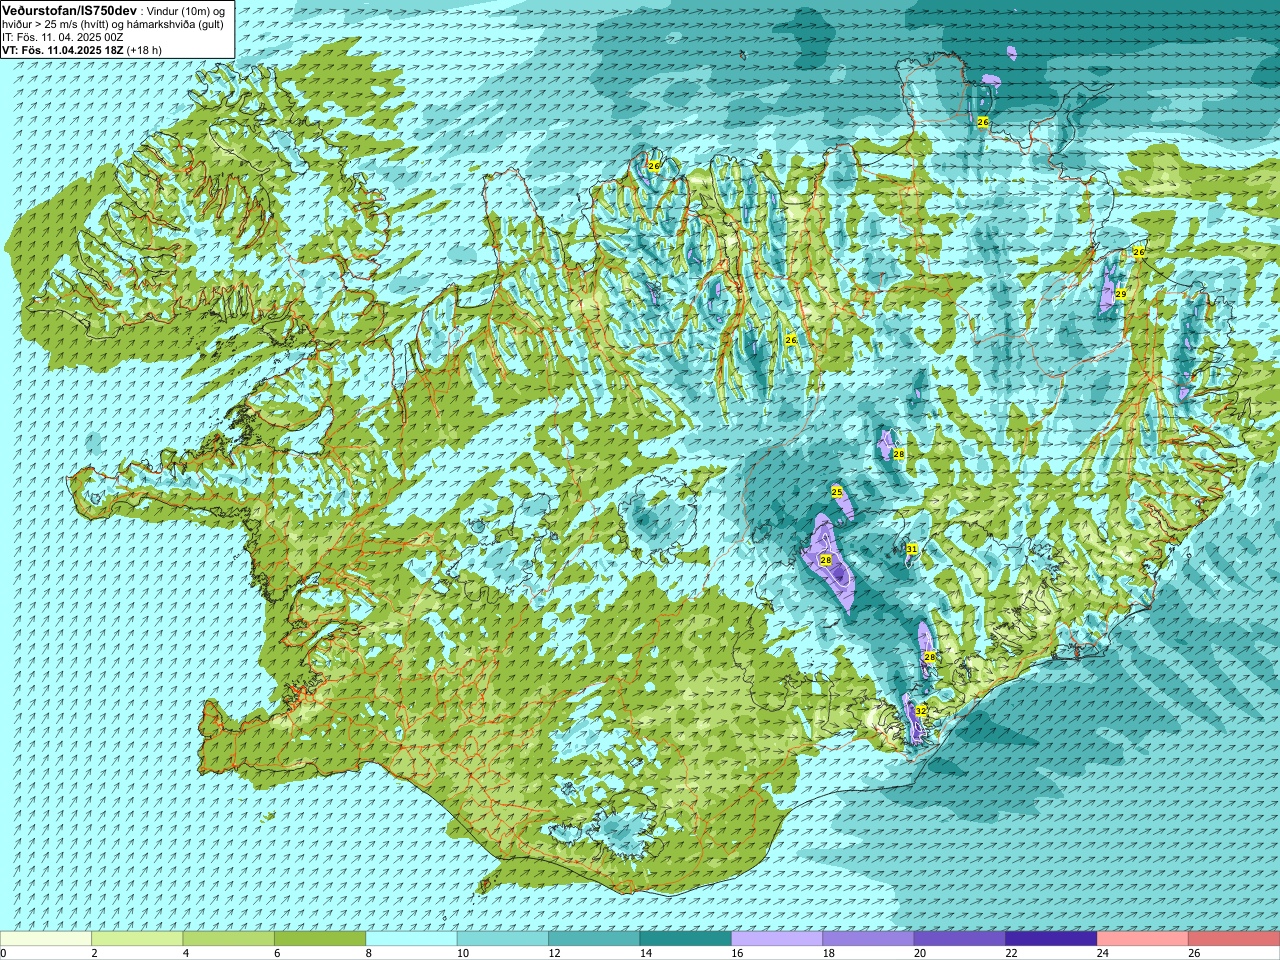
Task: Click the header title 'Veðurstofan/IS750dev'
Action: pyautogui.click(x=70, y=10)
